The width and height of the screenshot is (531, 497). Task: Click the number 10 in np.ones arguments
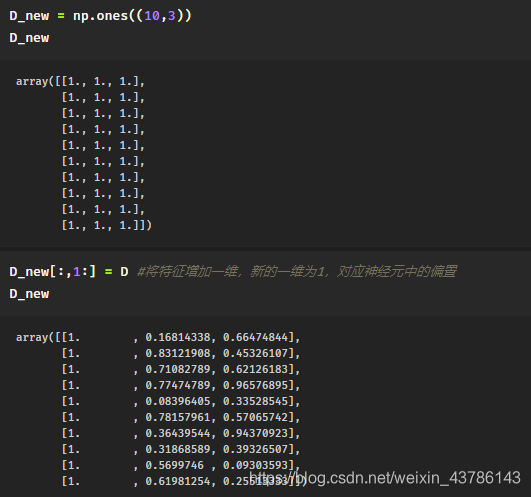point(152,16)
